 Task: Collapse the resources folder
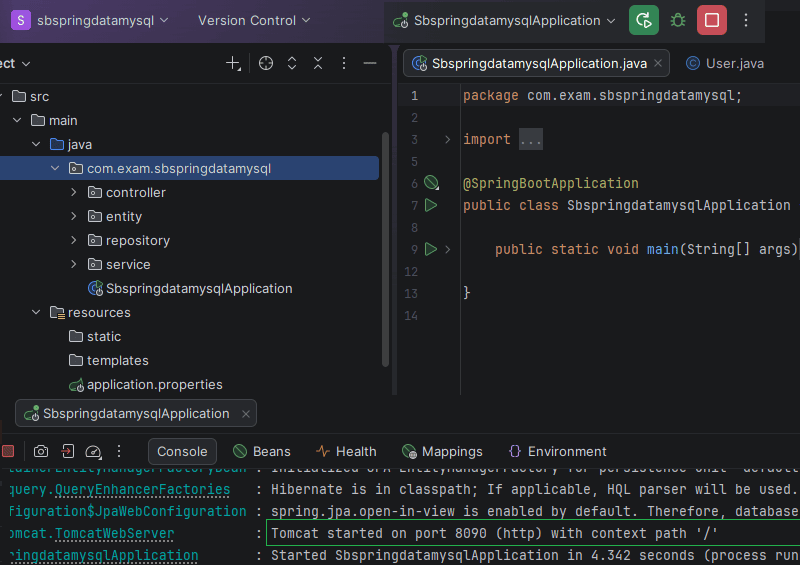tap(36, 312)
